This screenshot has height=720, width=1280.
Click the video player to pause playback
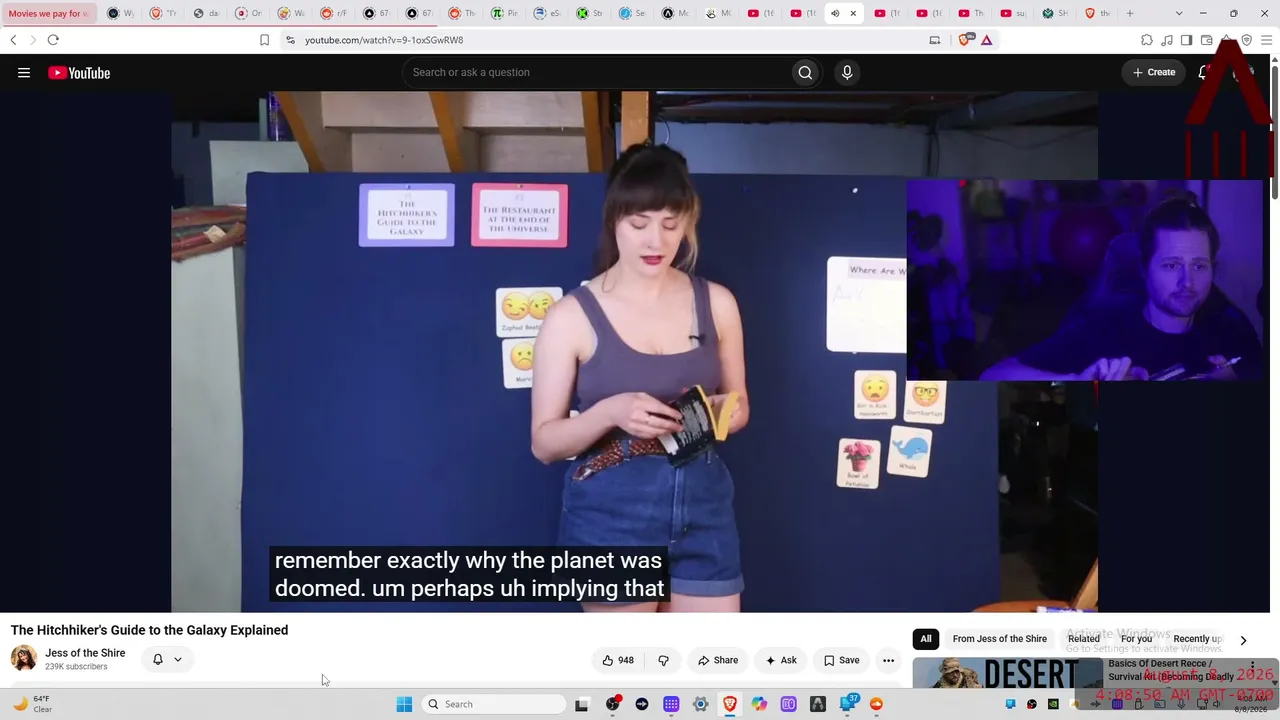point(635,351)
